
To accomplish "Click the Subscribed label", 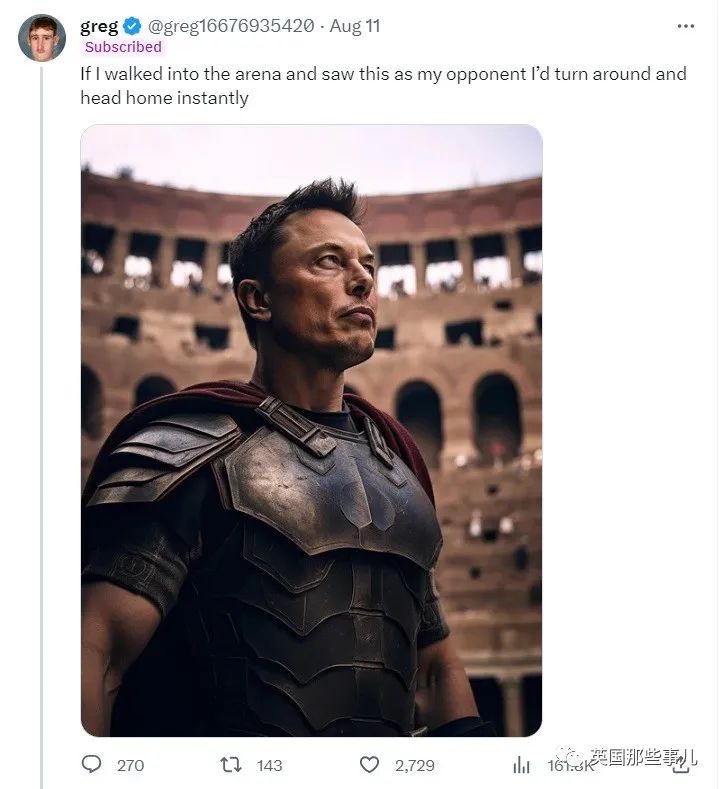I will click(123, 47).
